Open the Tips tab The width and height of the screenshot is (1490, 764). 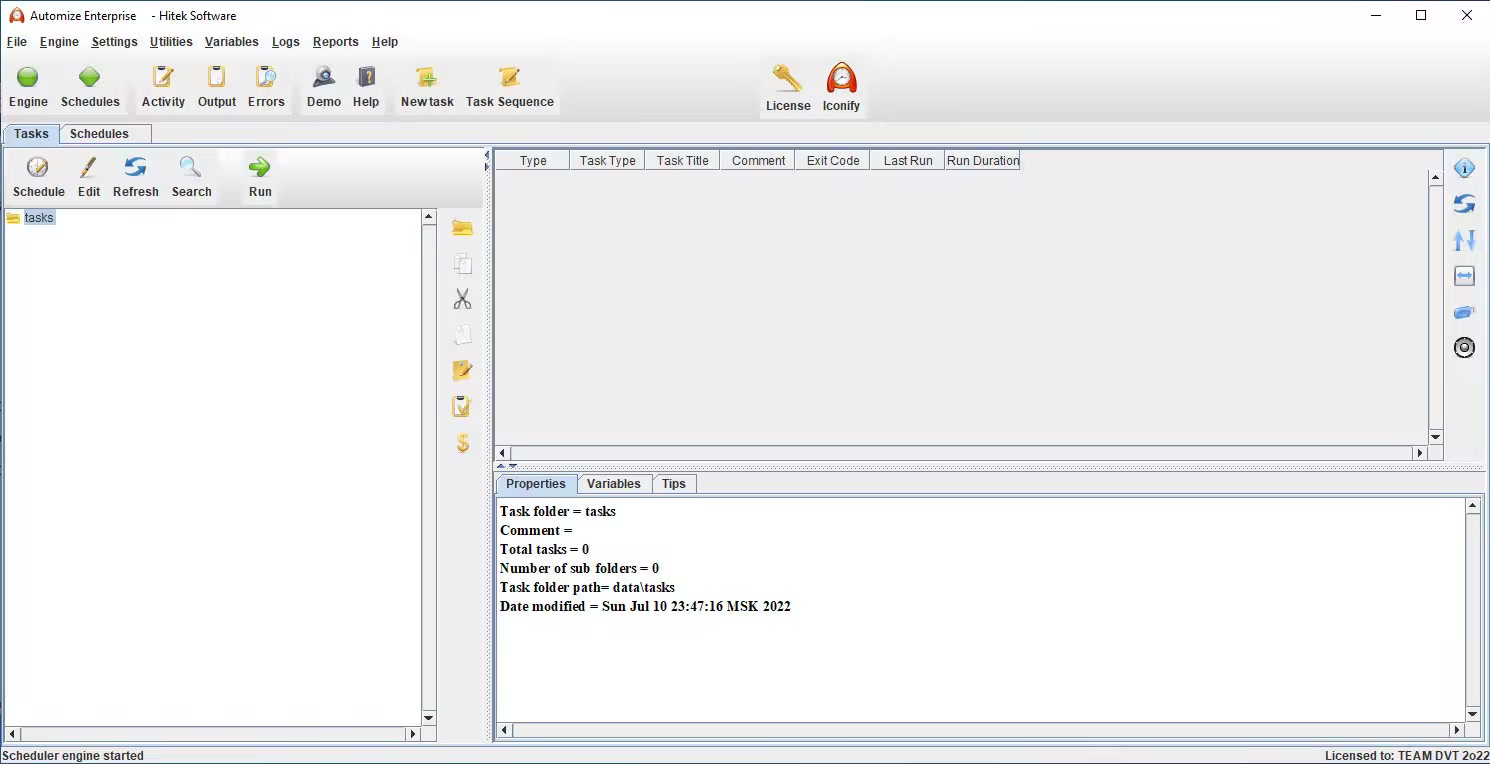(x=674, y=484)
